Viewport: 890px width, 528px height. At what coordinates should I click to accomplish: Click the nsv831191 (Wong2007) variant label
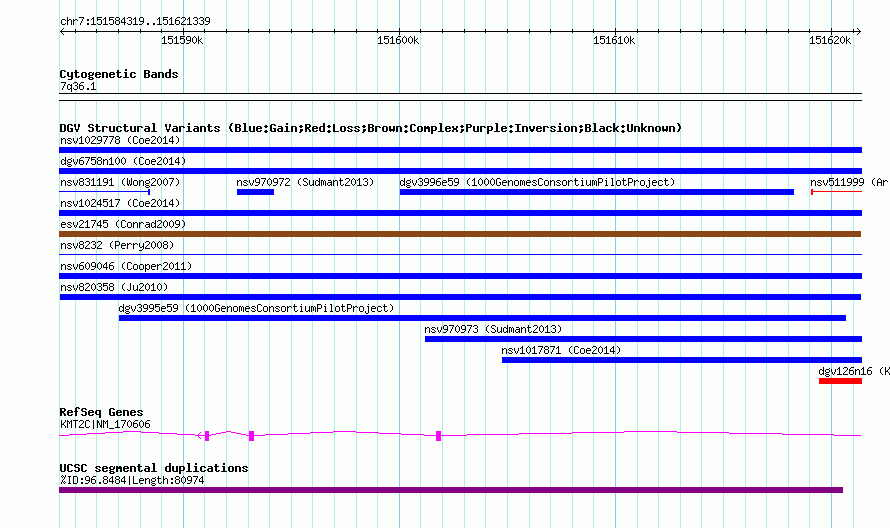(x=120, y=182)
